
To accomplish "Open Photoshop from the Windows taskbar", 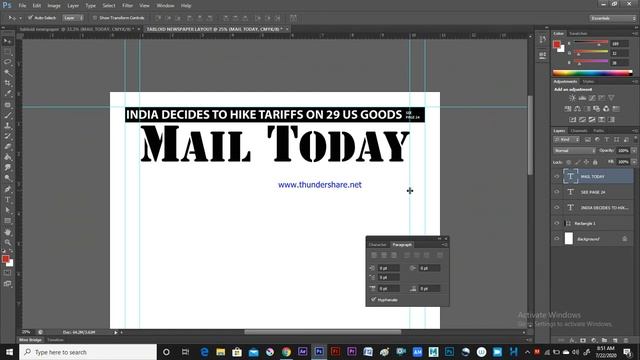I will pyautogui.click(x=319, y=351).
